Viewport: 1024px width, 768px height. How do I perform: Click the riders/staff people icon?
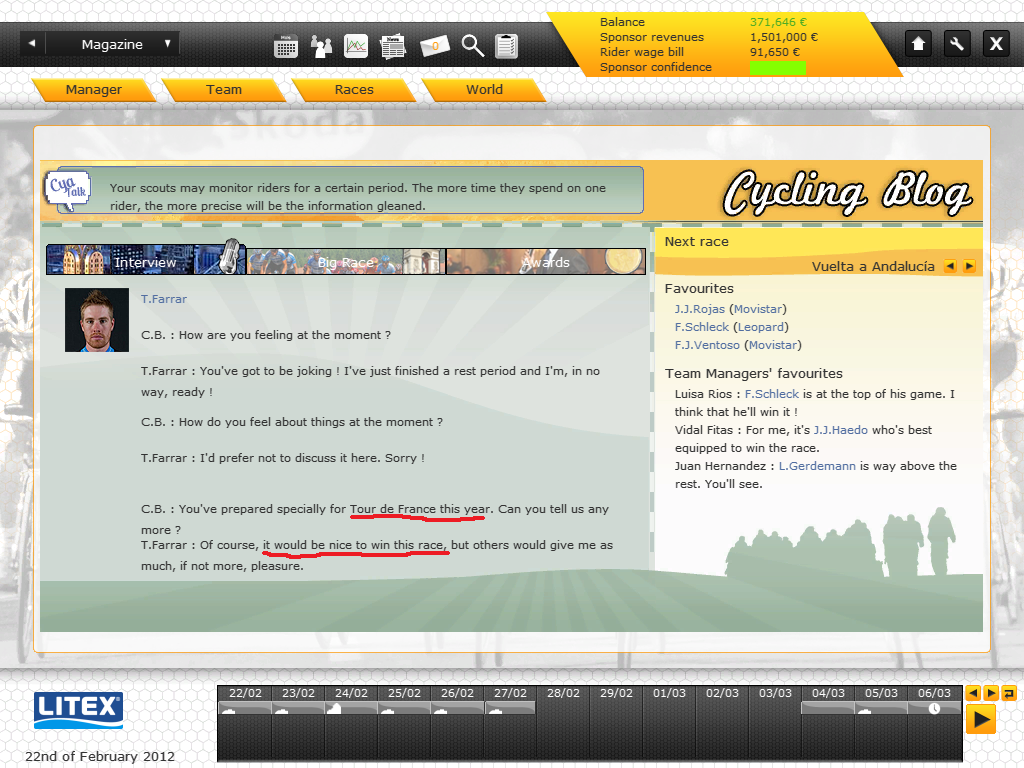coord(321,45)
